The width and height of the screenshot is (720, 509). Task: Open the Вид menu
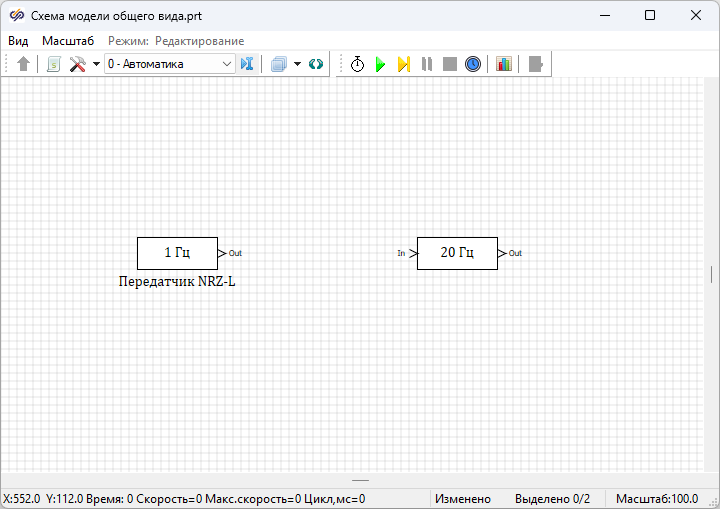click(18, 41)
